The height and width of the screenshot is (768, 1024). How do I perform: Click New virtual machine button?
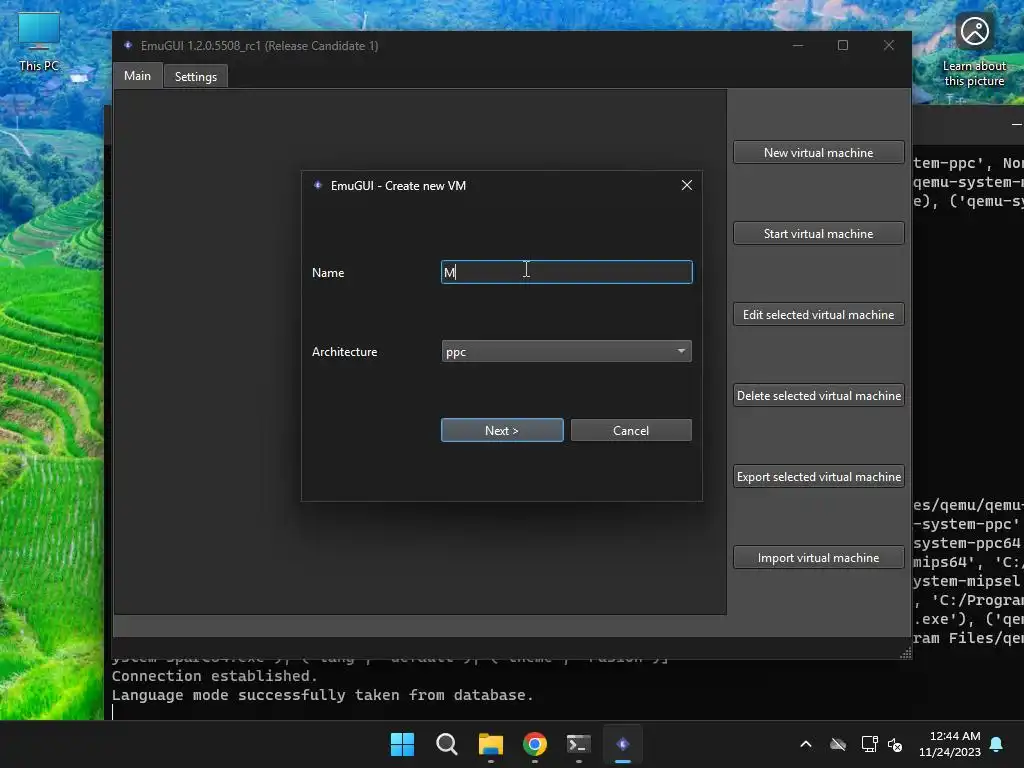pos(818,153)
